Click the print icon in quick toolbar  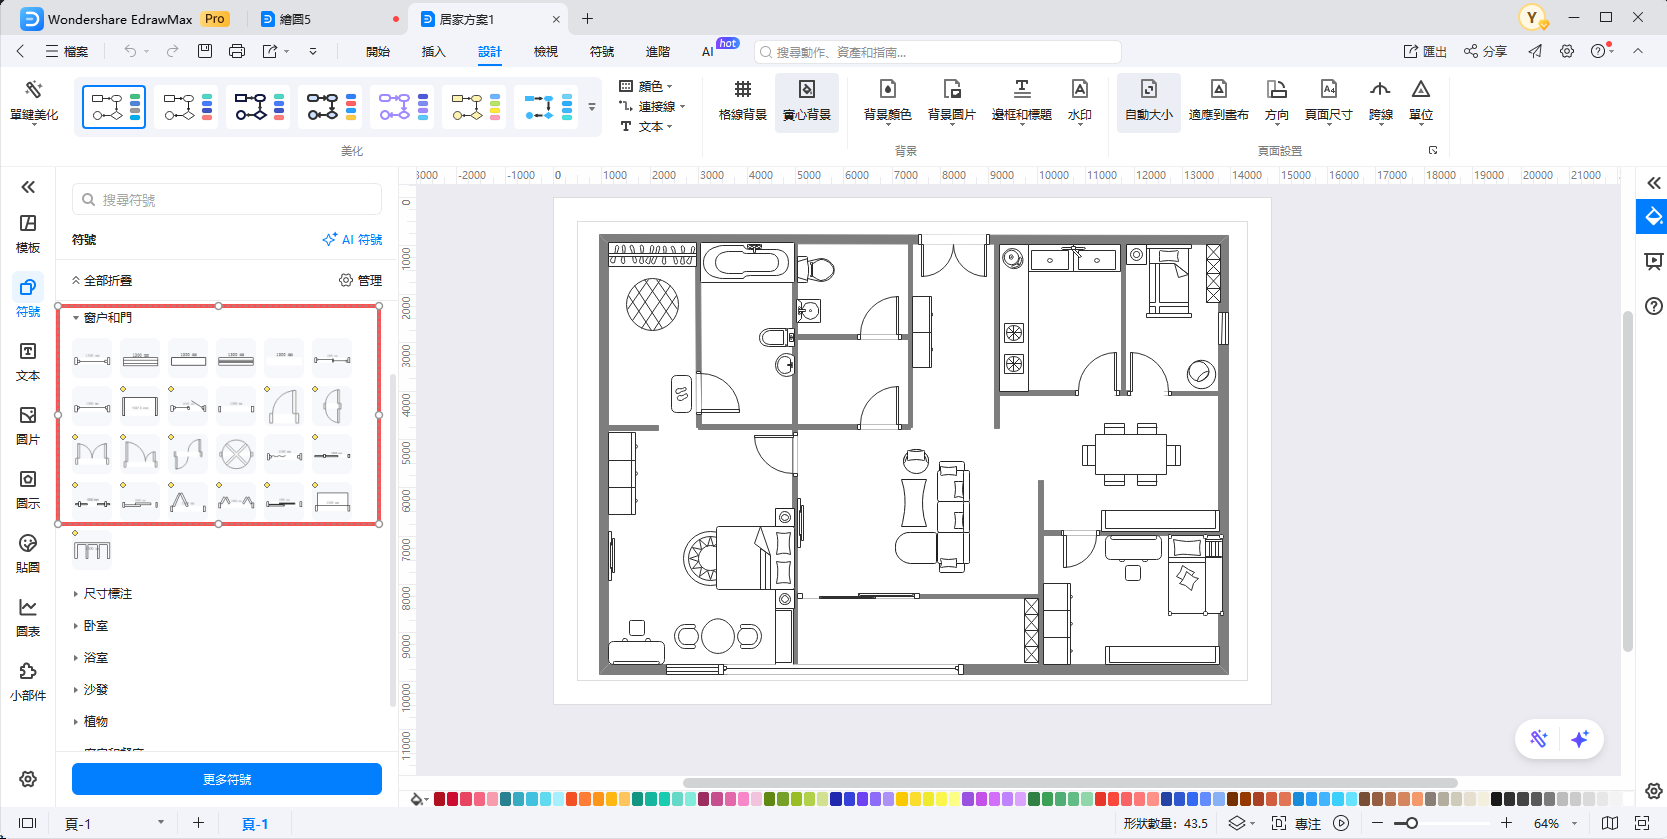coord(237,51)
